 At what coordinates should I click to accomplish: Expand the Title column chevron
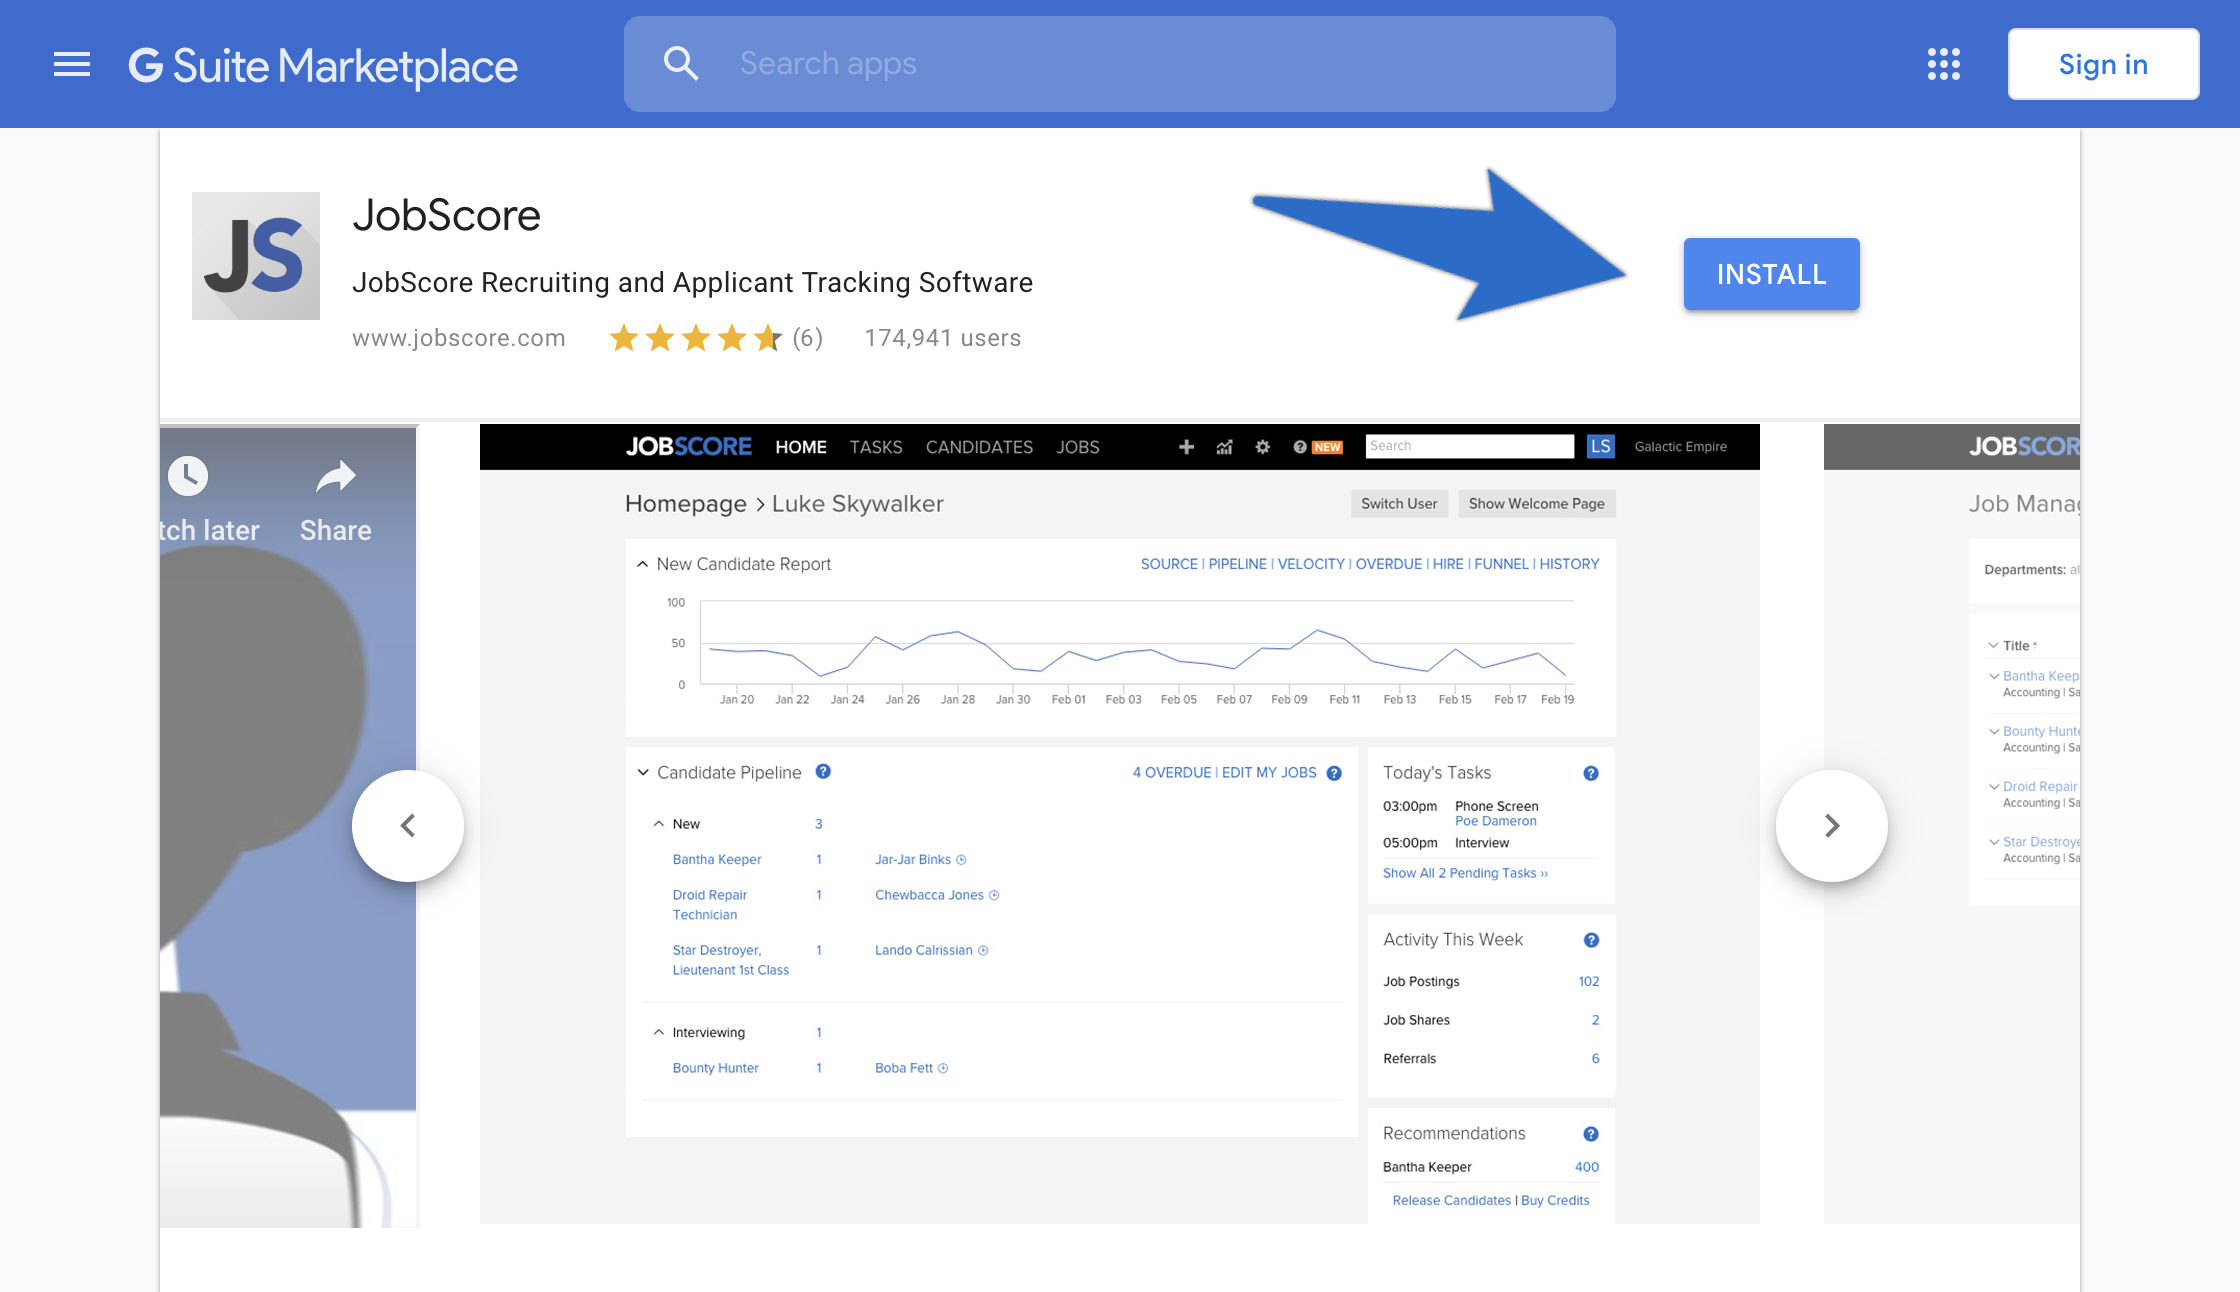tap(1993, 645)
